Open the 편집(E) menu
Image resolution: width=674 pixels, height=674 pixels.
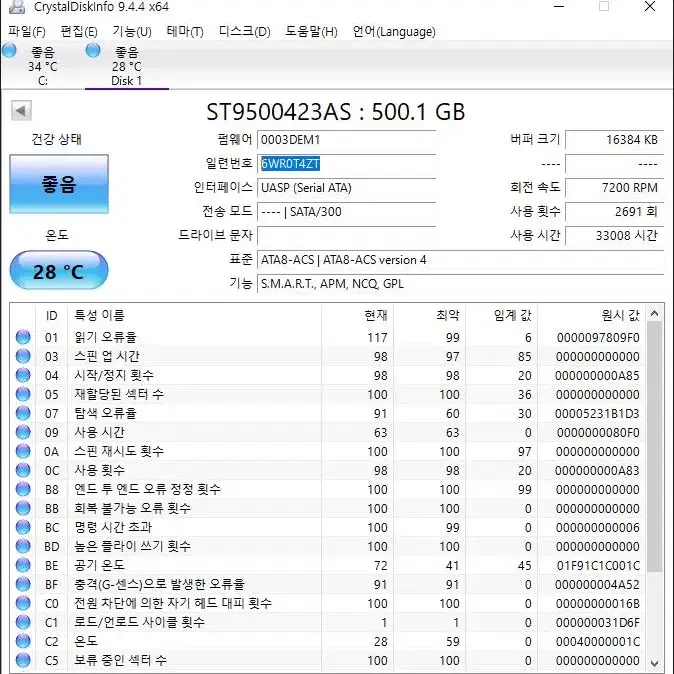(x=79, y=31)
